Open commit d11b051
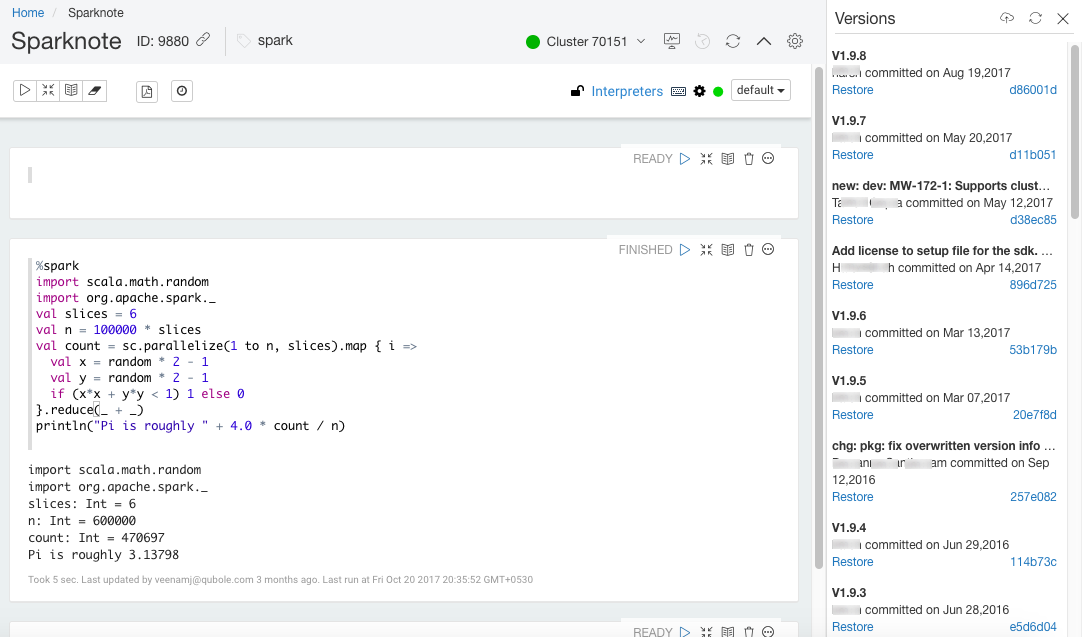The height and width of the screenshot is (637, 1082). 1032,155
